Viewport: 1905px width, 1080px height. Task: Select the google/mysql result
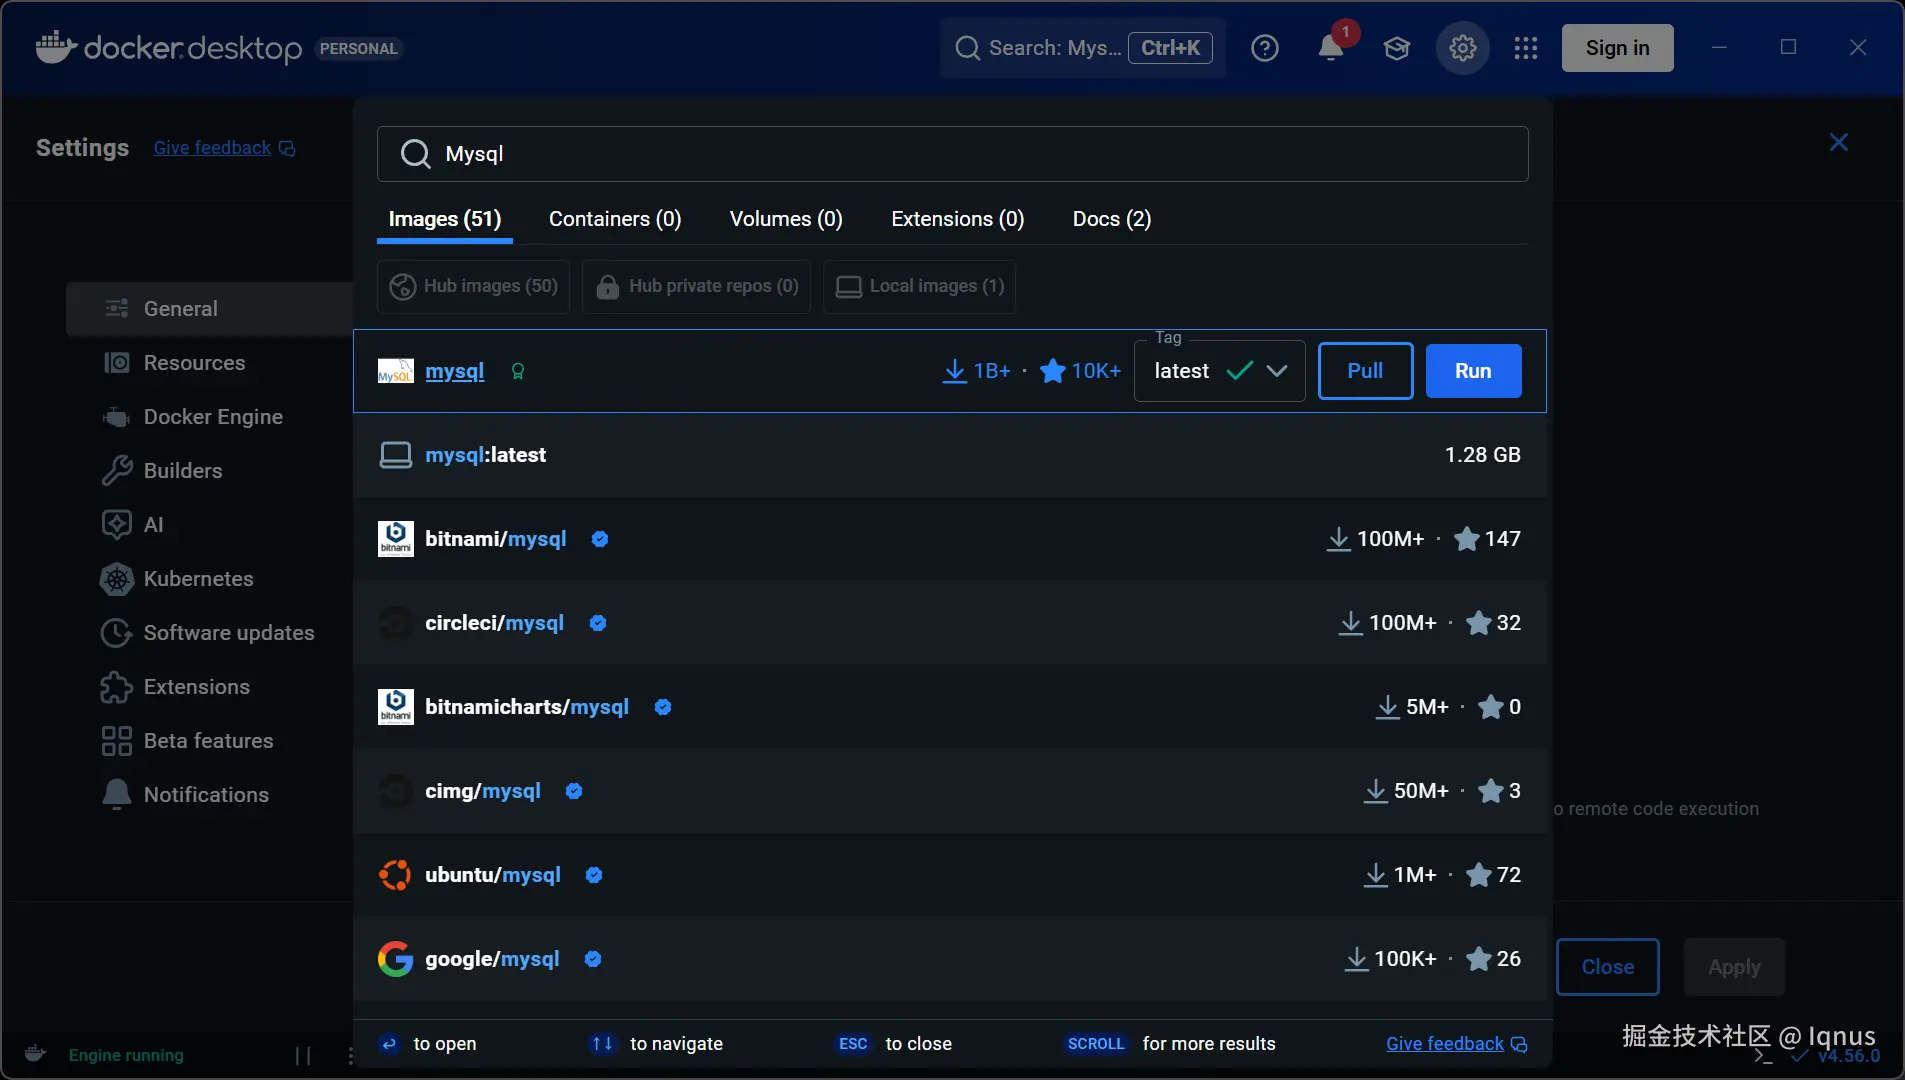click(950, 959)
